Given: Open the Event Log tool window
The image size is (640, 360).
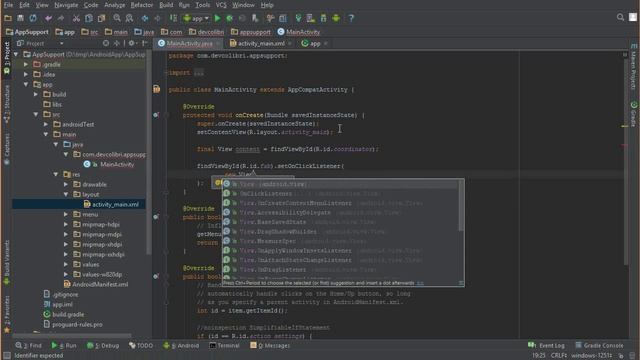Looking at the screenshot, I should pos(546,345).
